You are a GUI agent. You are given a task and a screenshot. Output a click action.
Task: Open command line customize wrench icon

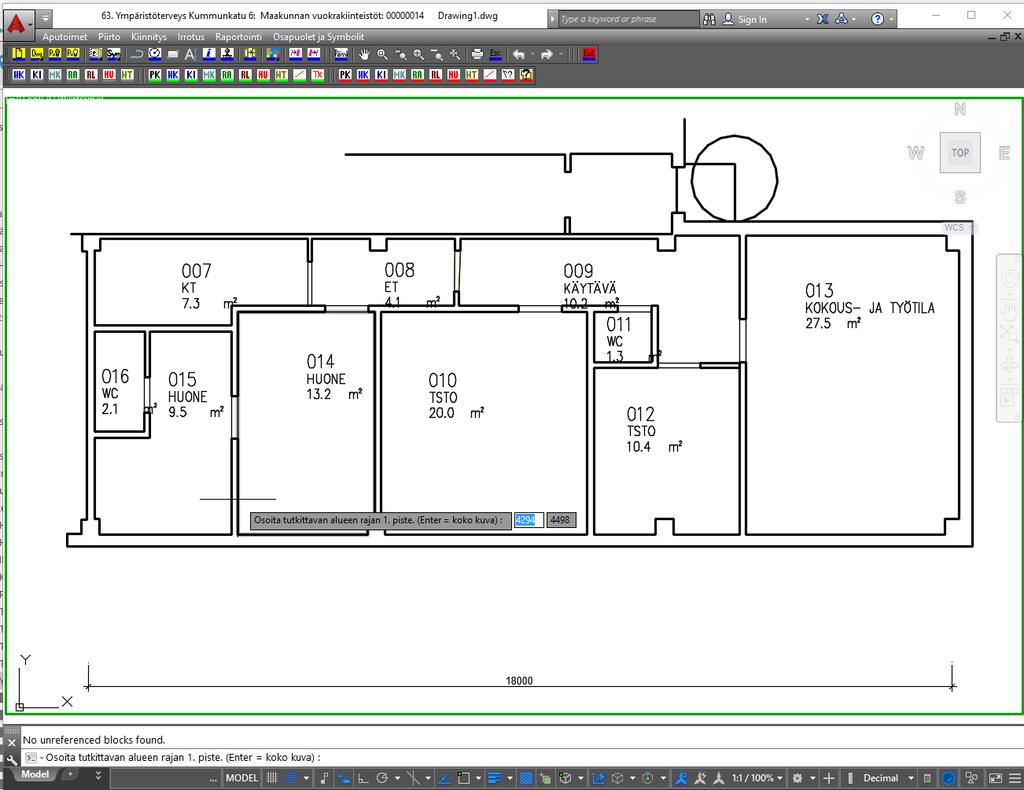[12, 759]
